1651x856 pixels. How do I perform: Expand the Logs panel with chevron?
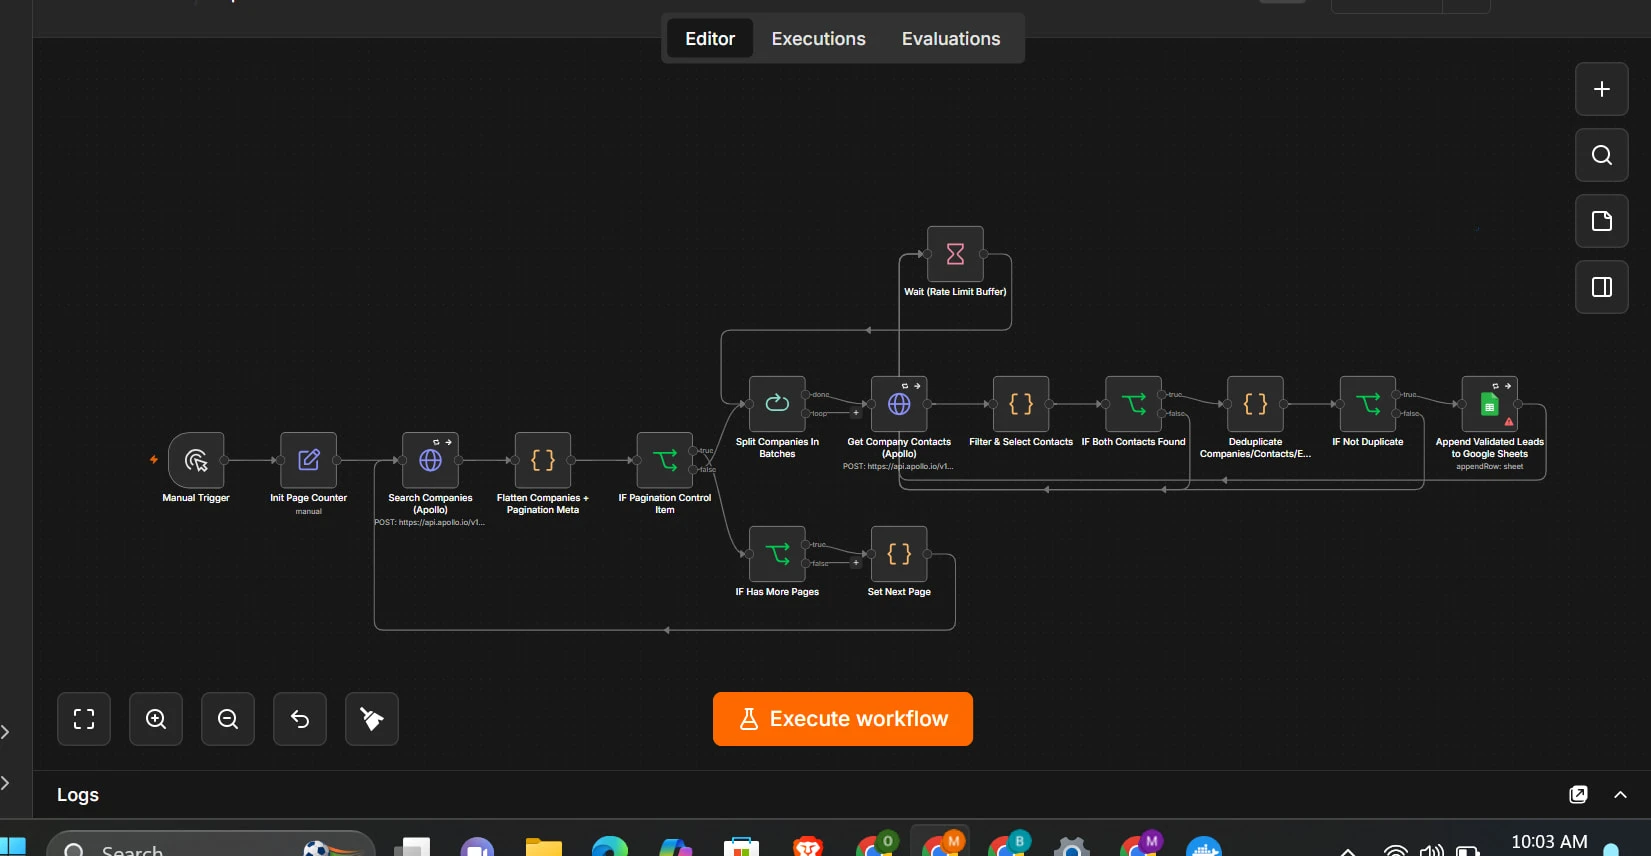click(x=1621, y=795)
